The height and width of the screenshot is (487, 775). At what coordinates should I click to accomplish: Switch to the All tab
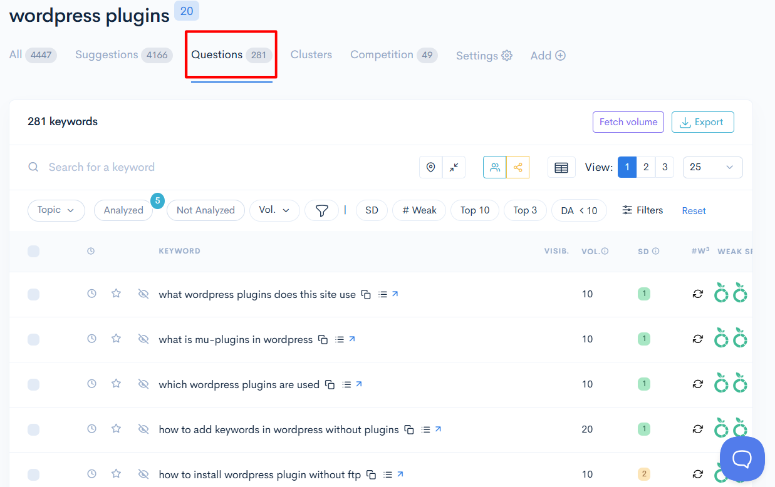(x=33, y=55)
